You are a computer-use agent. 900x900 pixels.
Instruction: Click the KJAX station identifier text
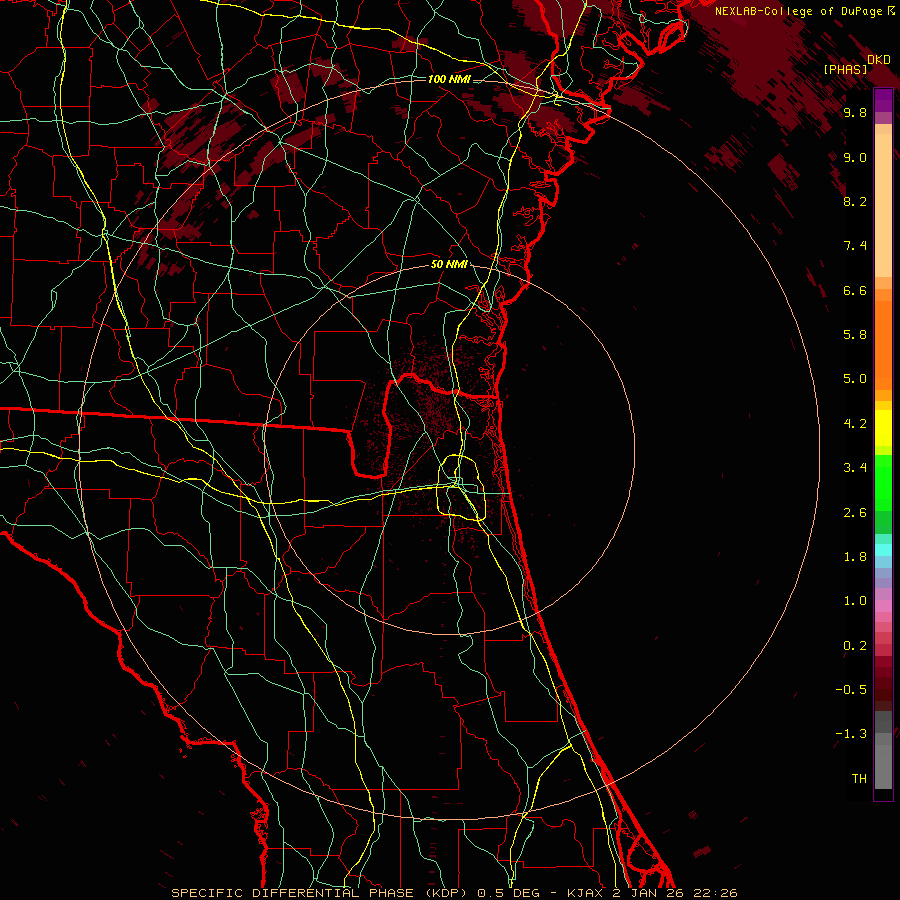[x=586, y=893]
